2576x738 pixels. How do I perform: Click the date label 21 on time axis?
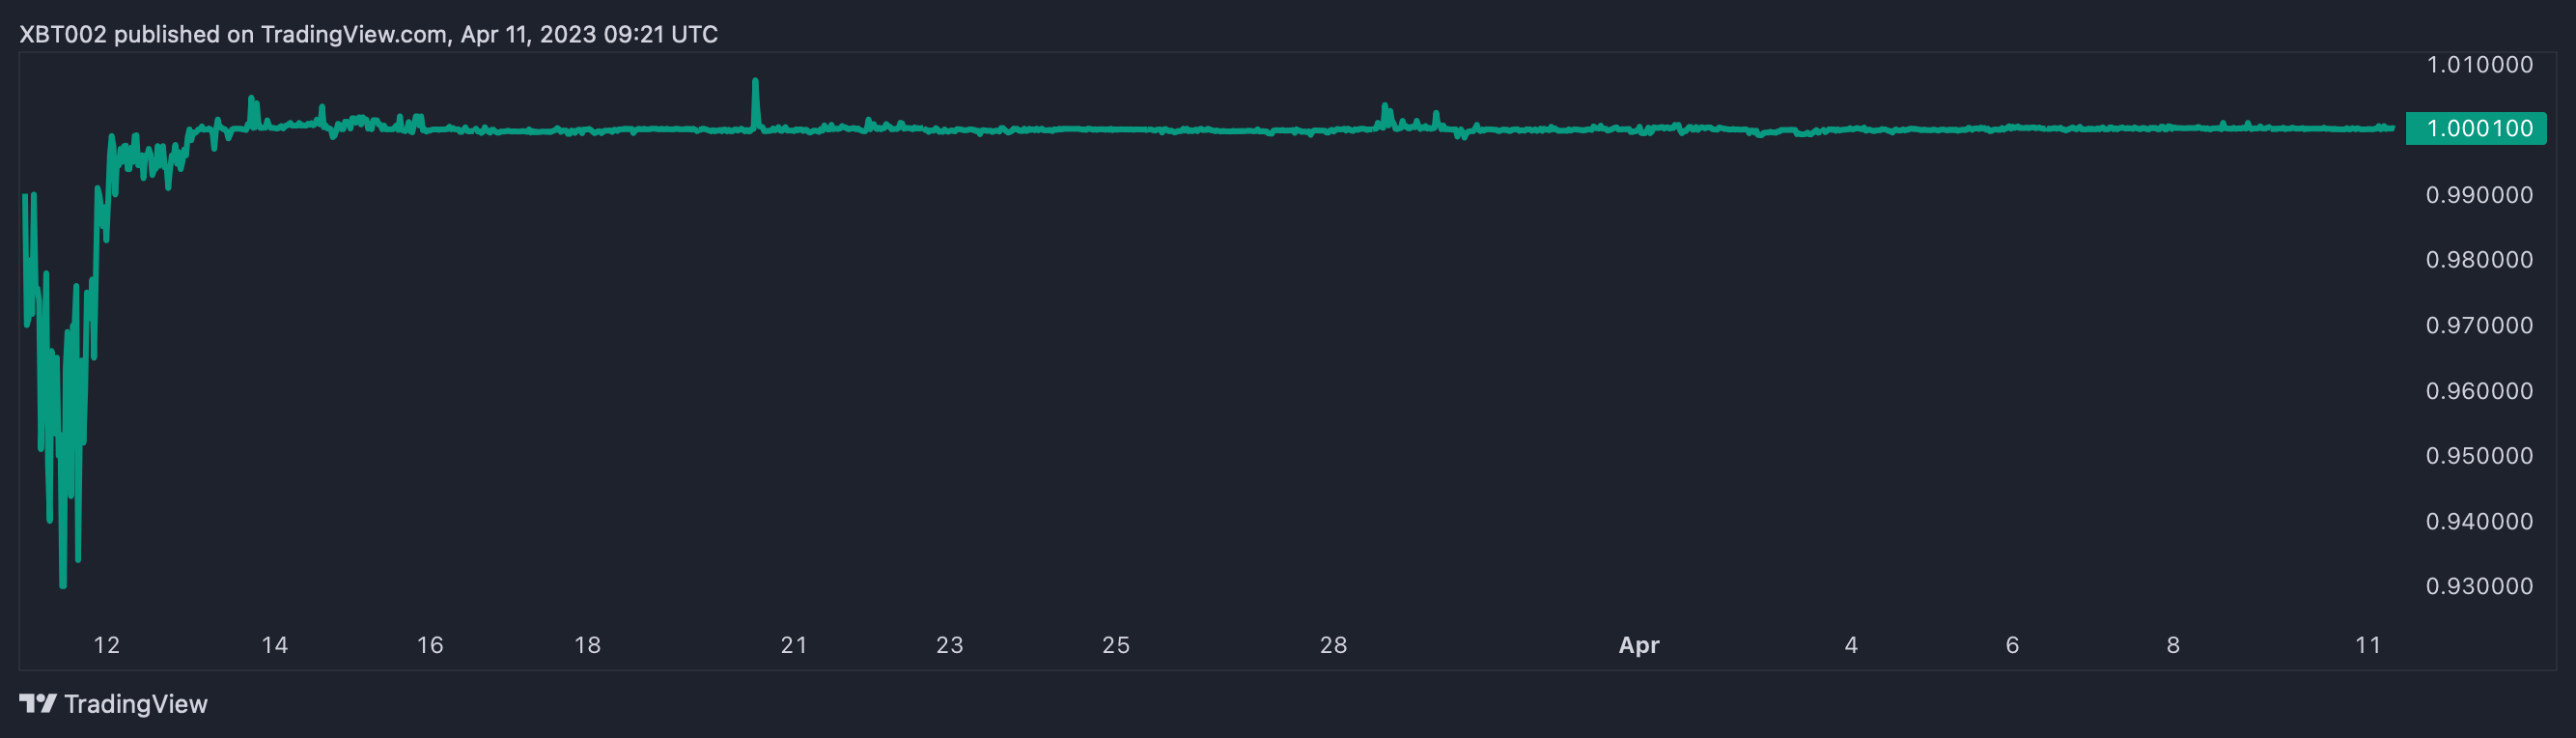tap(794, 645)
